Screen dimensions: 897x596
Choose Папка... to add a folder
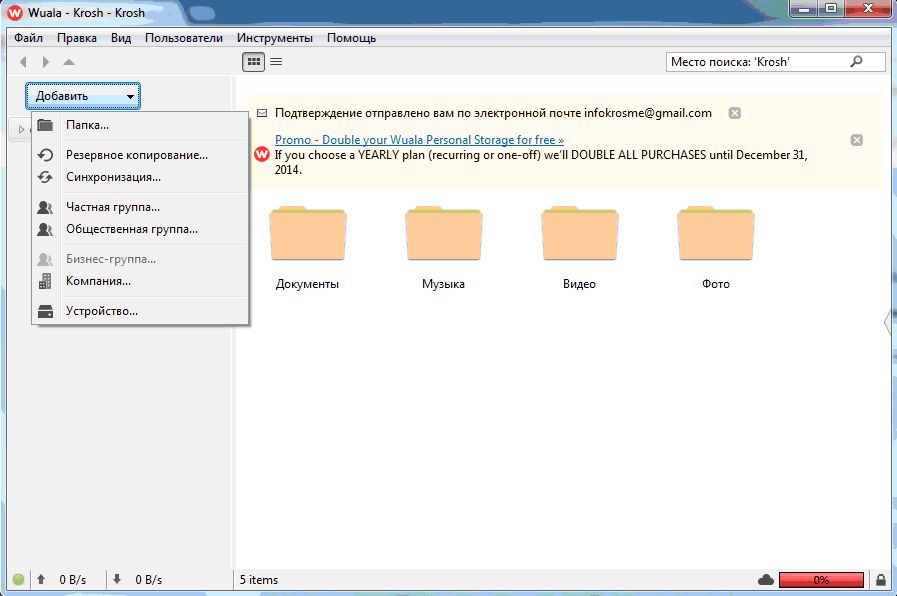(x=140, y=125)
